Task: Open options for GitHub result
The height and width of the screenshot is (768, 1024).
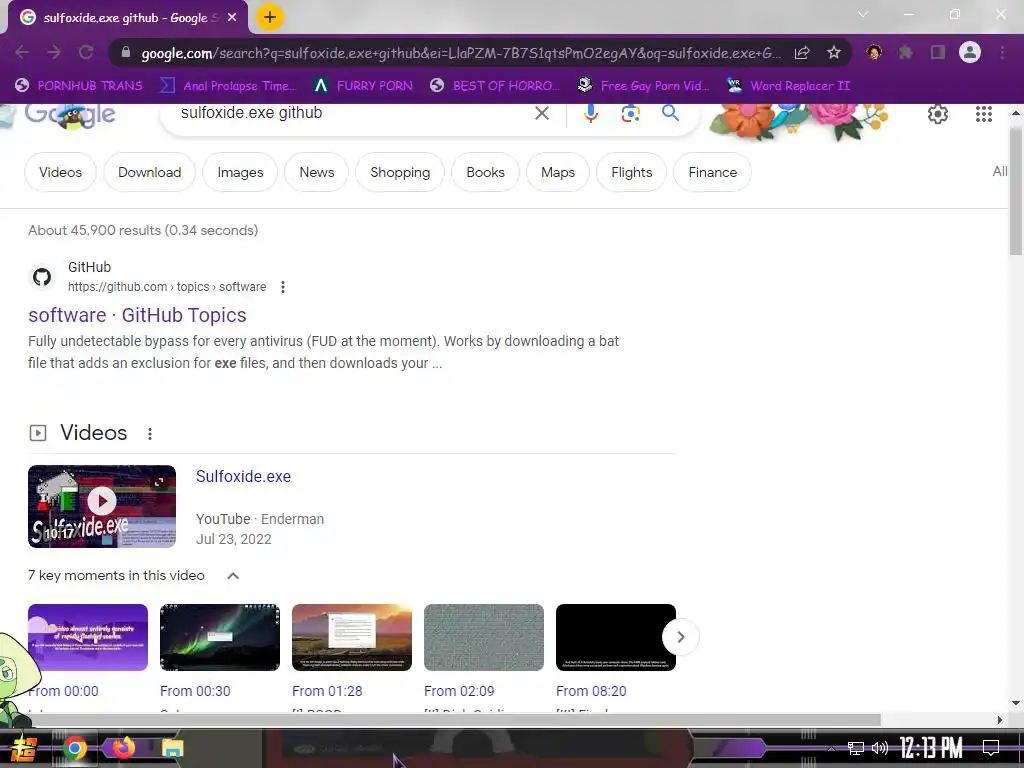Action: point(283,287)
